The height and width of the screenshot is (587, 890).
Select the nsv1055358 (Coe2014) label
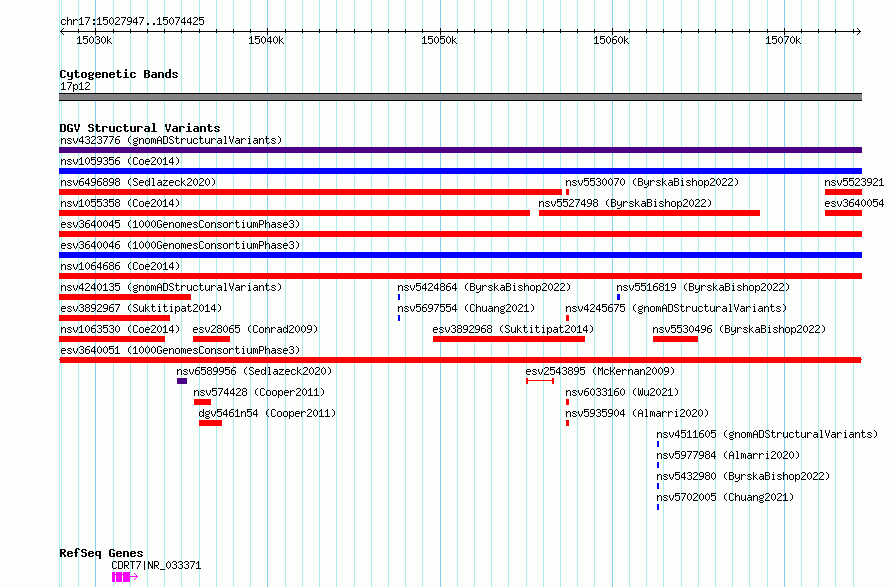120,203
